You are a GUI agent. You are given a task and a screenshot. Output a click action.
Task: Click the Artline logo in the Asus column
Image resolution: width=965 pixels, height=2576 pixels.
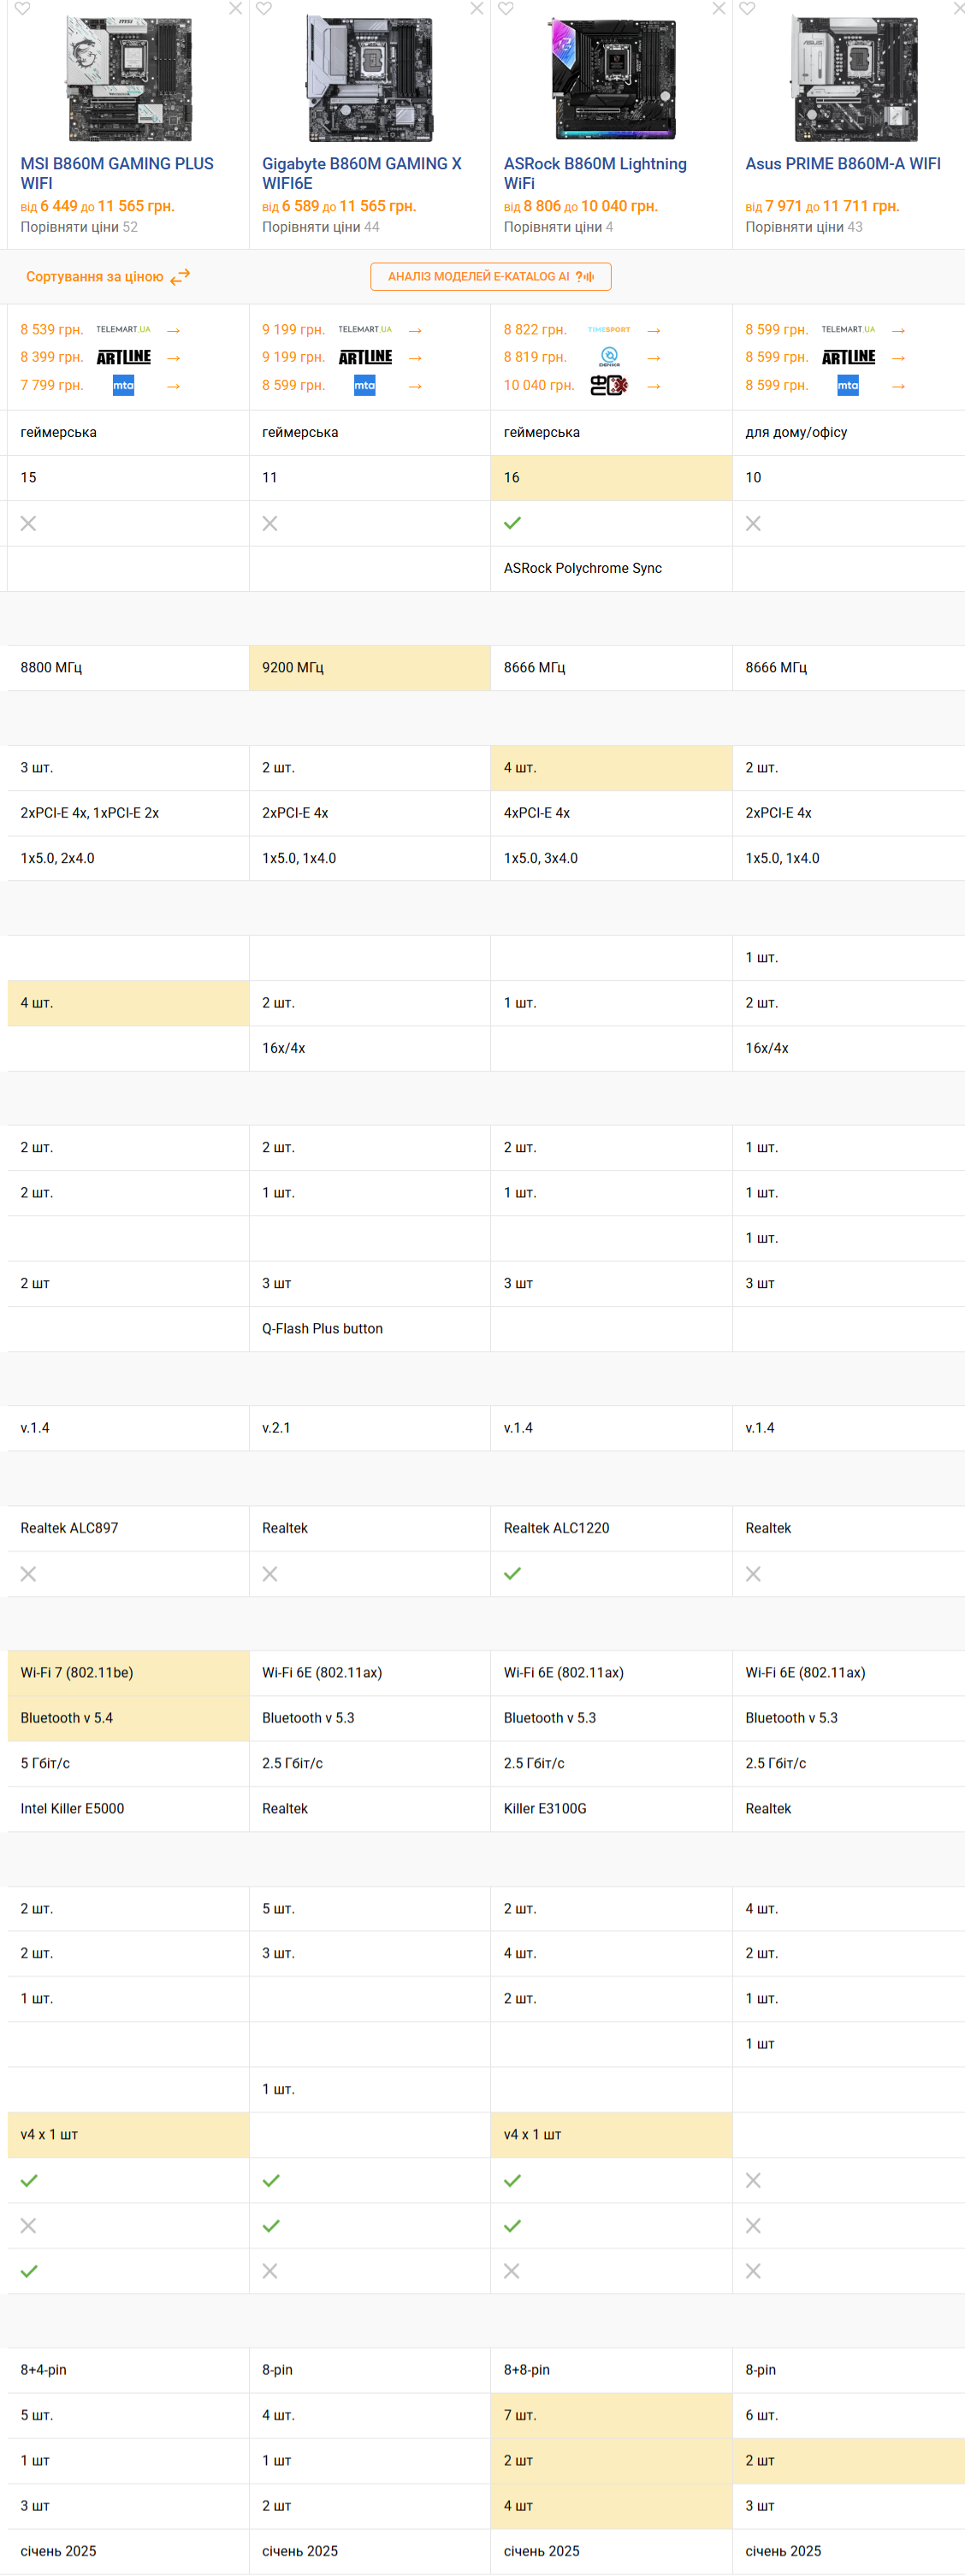(848, 357)
